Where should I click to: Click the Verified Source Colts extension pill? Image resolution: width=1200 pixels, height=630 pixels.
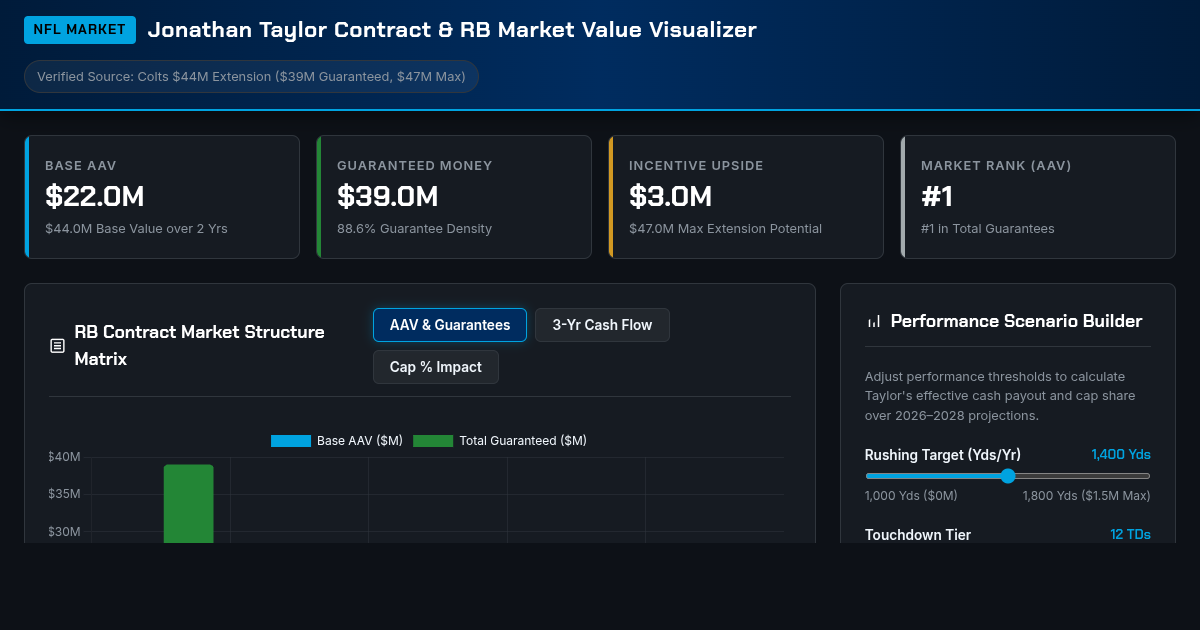click(x=251, y=77)
